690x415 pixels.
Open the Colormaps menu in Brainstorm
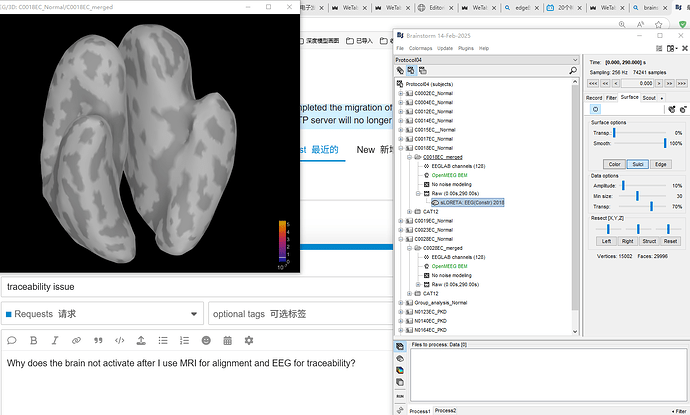click(x=420, y=48)
